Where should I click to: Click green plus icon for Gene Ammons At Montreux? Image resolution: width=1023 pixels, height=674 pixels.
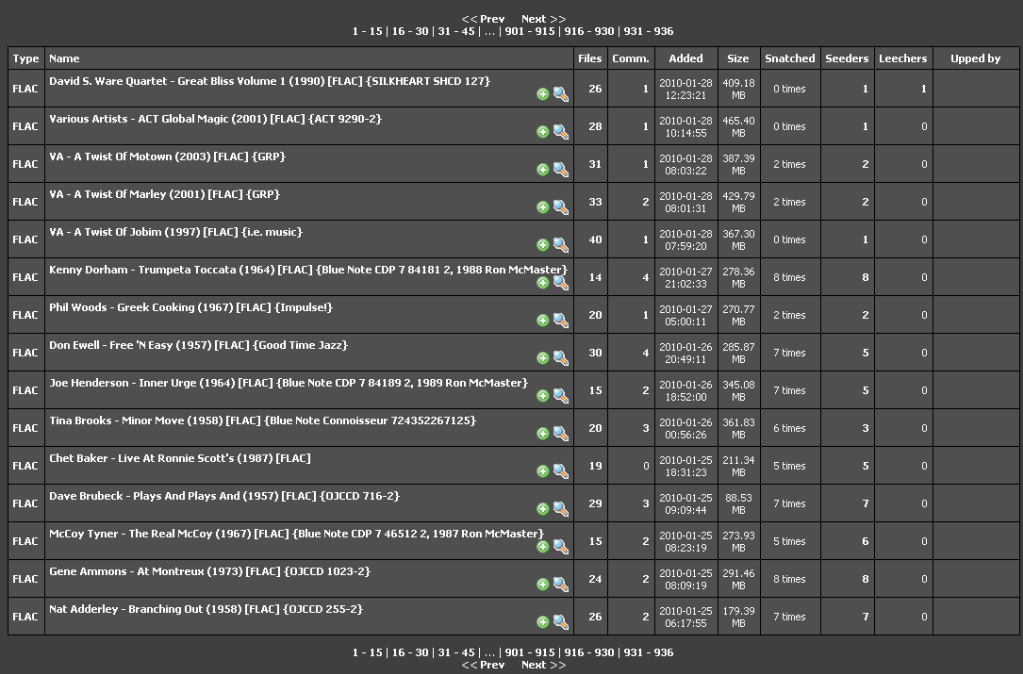[x=542, y=585]
